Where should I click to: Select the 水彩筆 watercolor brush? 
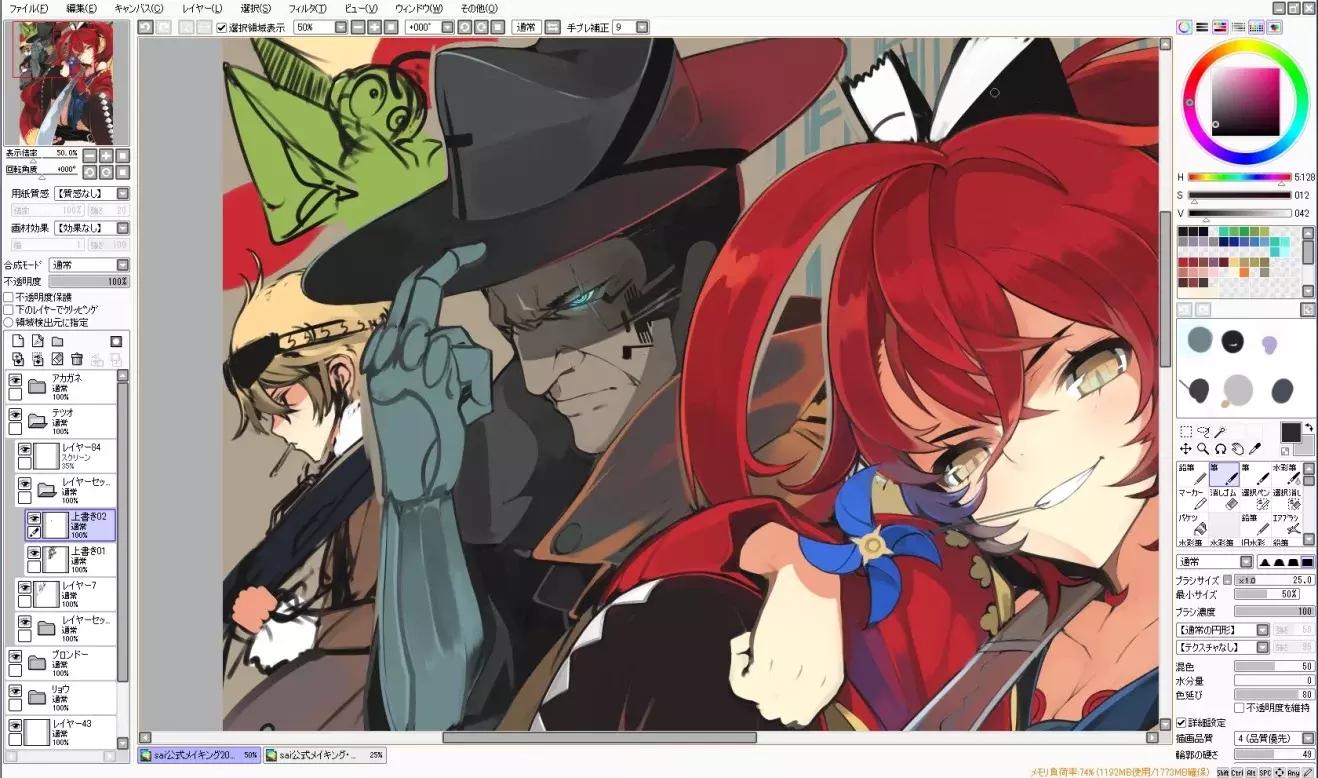click(1285, 474)
